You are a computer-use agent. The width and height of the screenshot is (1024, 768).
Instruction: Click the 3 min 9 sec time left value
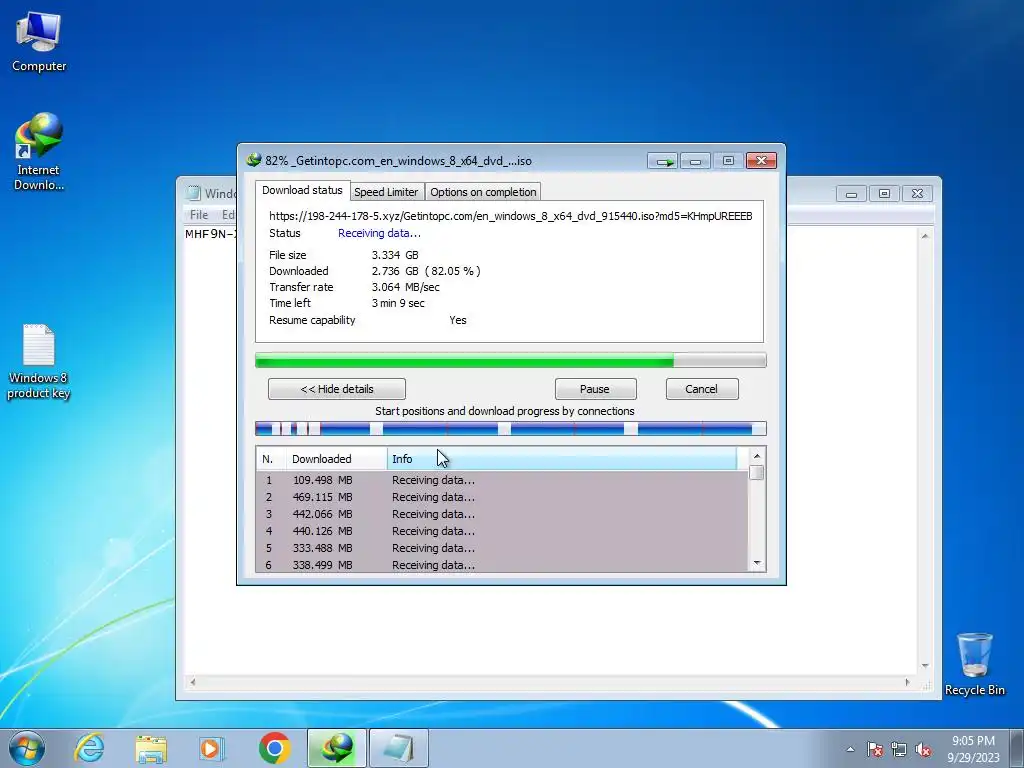coord(398,303)
